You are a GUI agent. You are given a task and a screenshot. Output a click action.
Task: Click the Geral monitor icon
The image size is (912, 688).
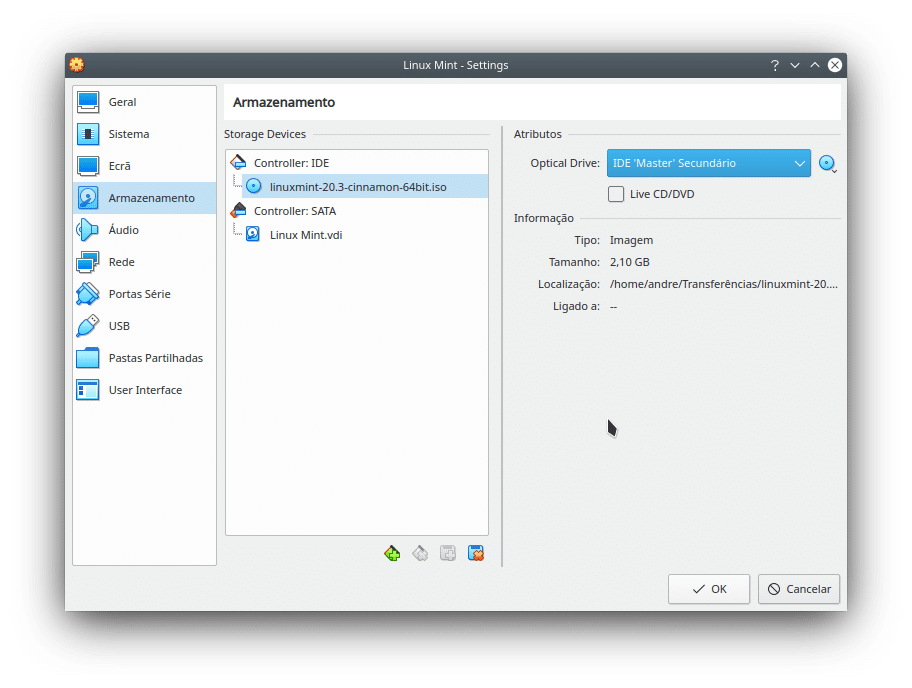click(x=88, y=102)
